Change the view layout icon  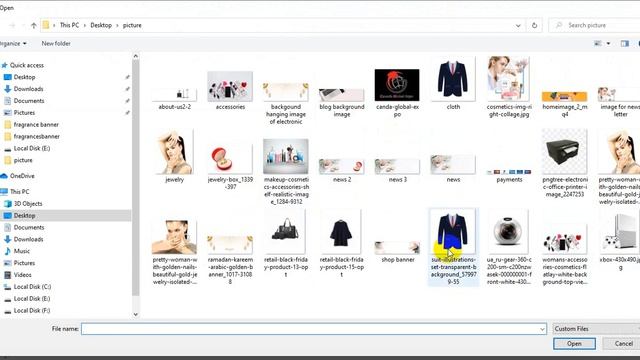[x=598, y=43]
